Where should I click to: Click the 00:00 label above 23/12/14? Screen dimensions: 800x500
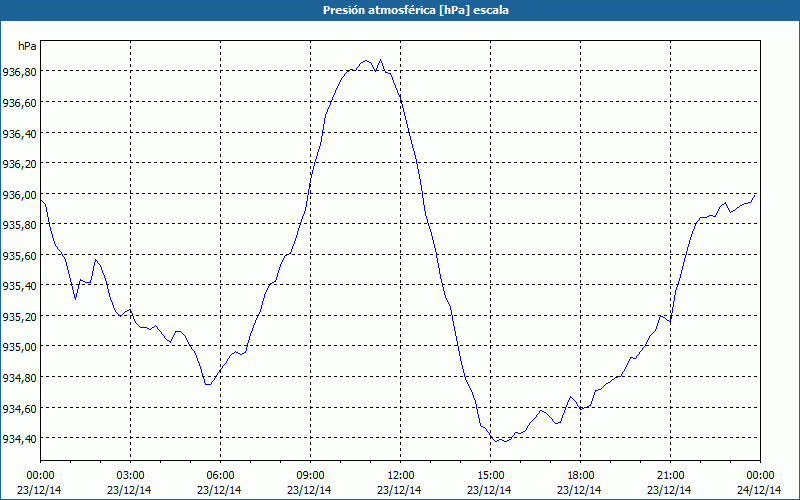pyautogui.click(x=40, y=476)
